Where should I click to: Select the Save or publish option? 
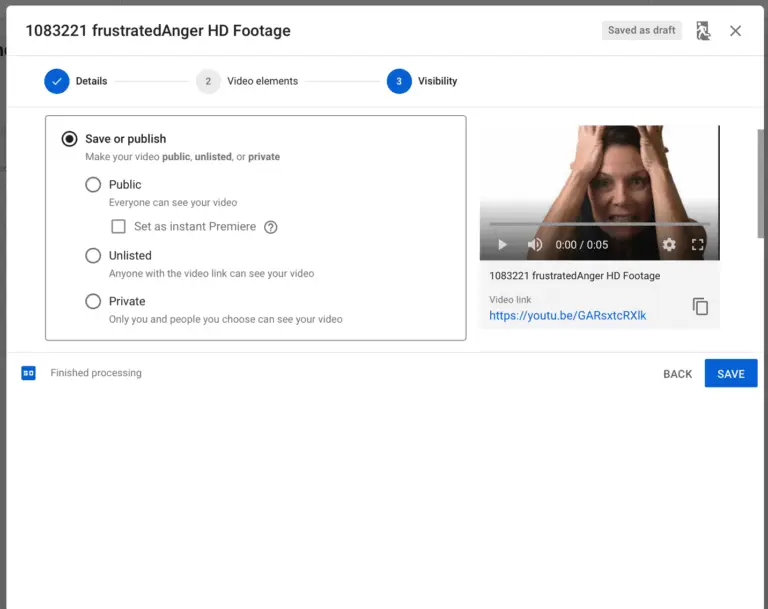click(x=69, y=139)
